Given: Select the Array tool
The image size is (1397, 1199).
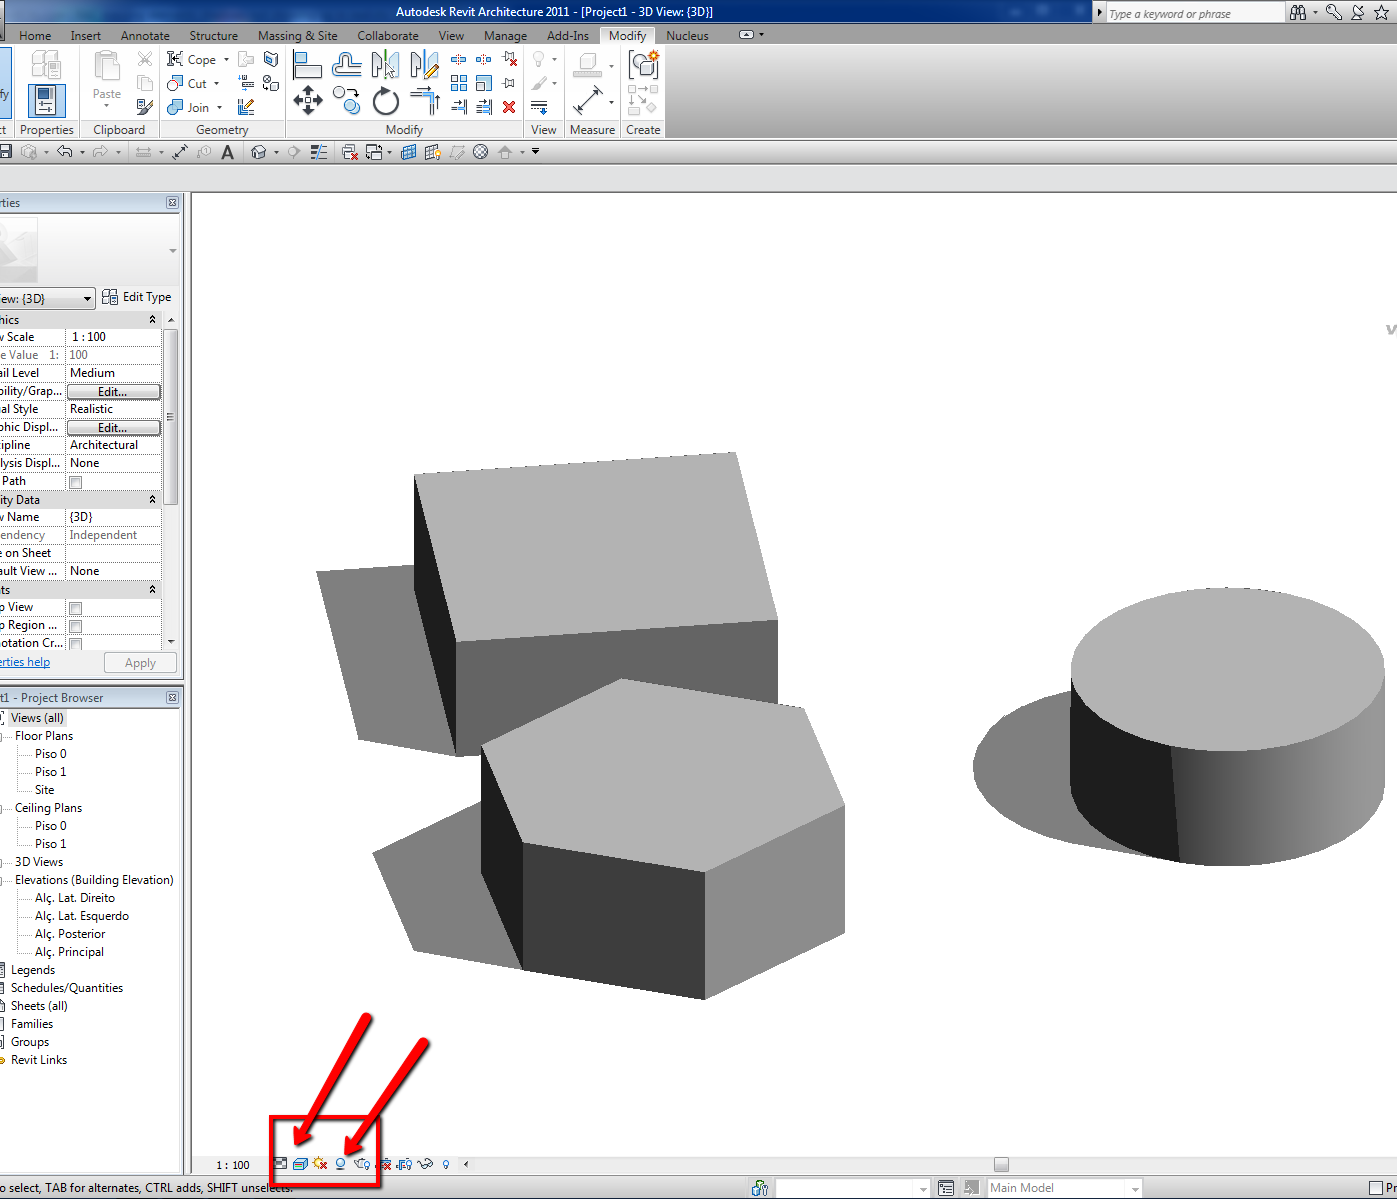Looking at the screenshot, I should point(459,83).
